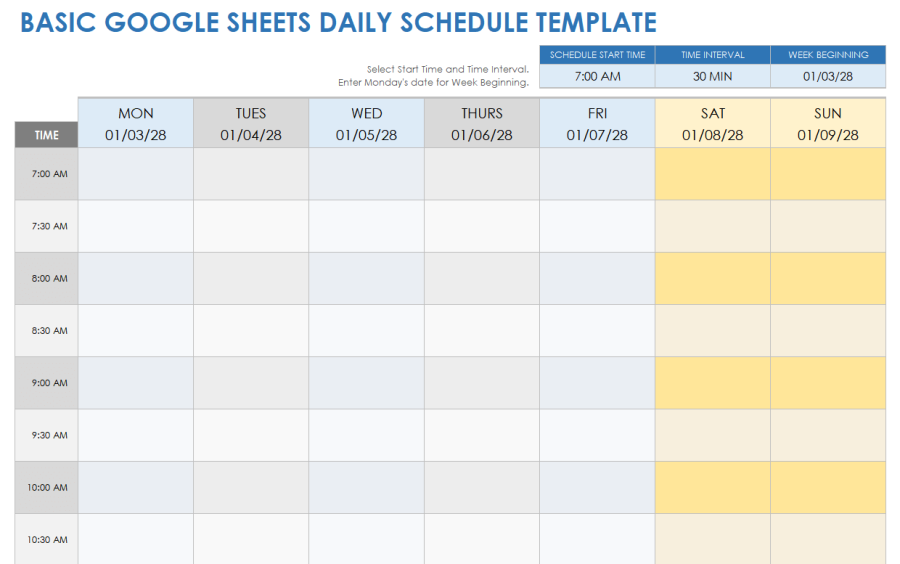
Task: Click the FRI 01/07/28 header cell
Action: pos(597,123)
